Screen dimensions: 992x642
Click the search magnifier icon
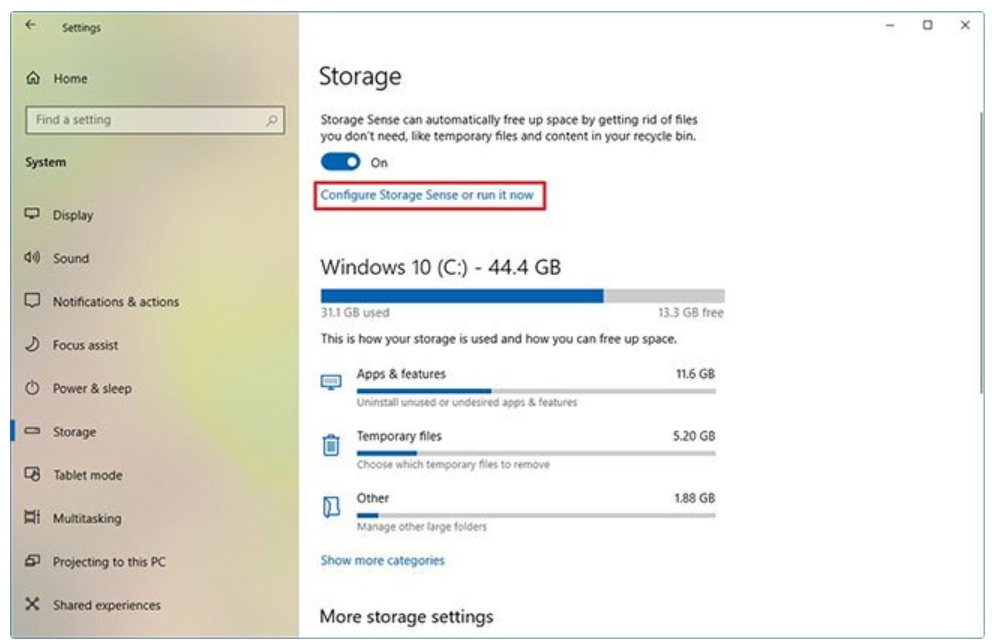pyautogui.click(x=271, y=120)
